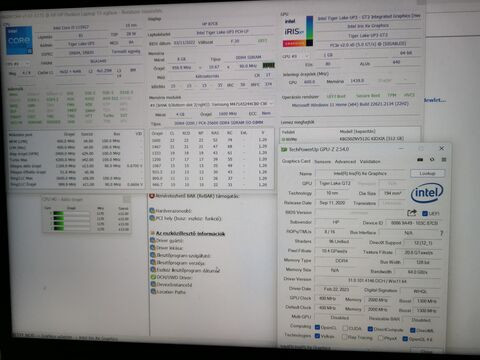480x360 pixels.
Task: Click icon beside PCI hely entry
Action: 152,218
